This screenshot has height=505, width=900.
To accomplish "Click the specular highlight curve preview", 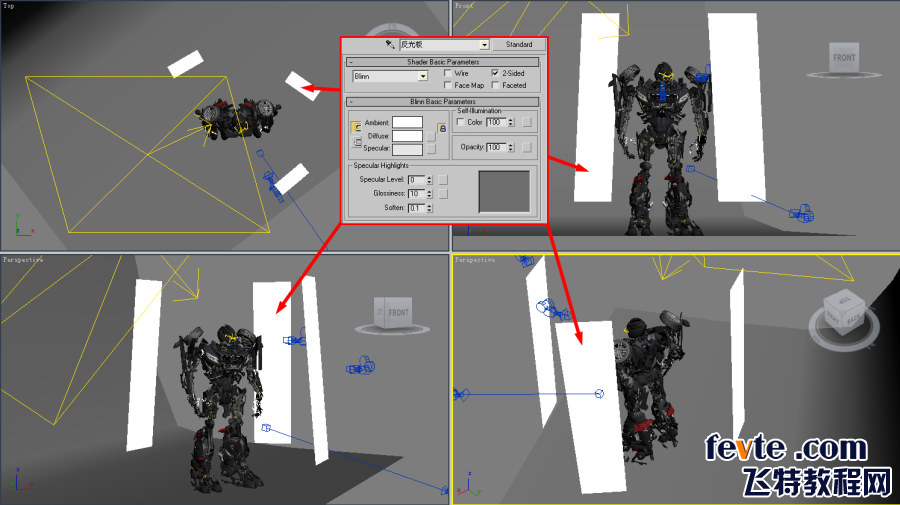I will tap(504, 192).
